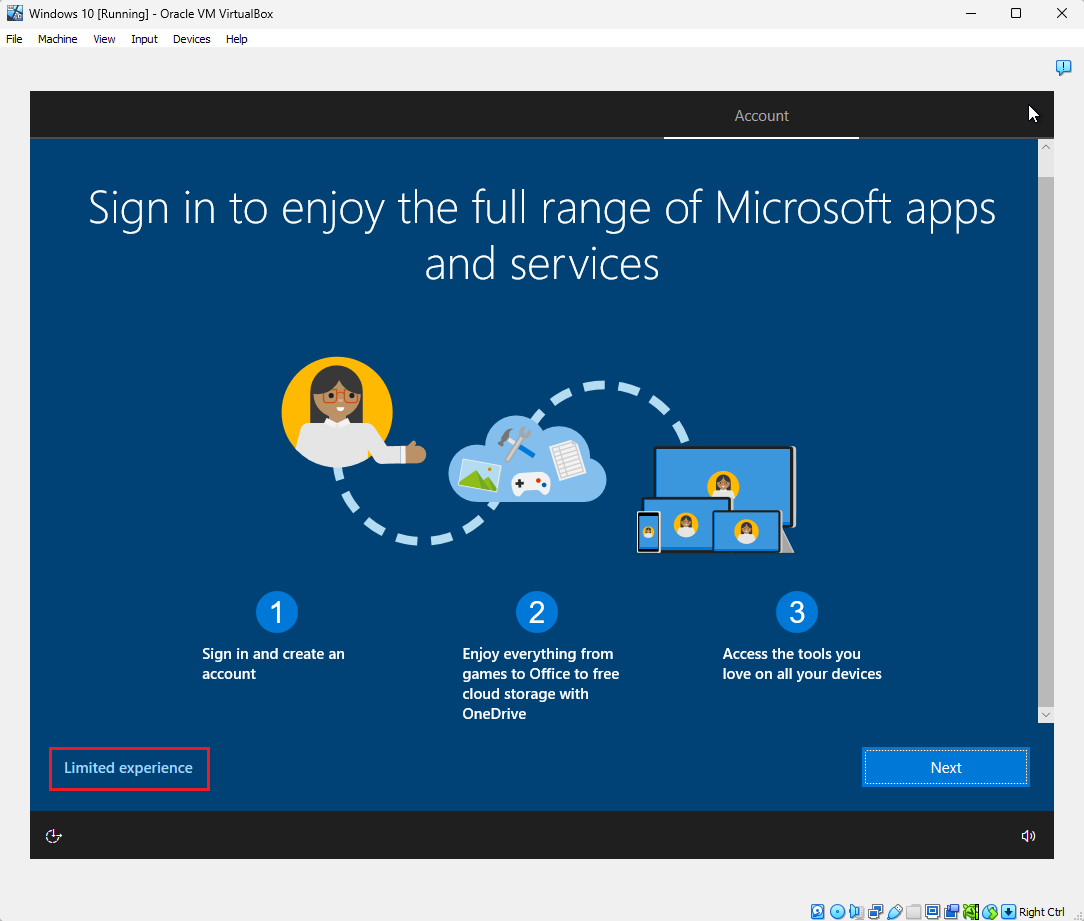Click the hard disk activity status icon
This screenshot has height=921, width=1084.
(x=818, y=911)
